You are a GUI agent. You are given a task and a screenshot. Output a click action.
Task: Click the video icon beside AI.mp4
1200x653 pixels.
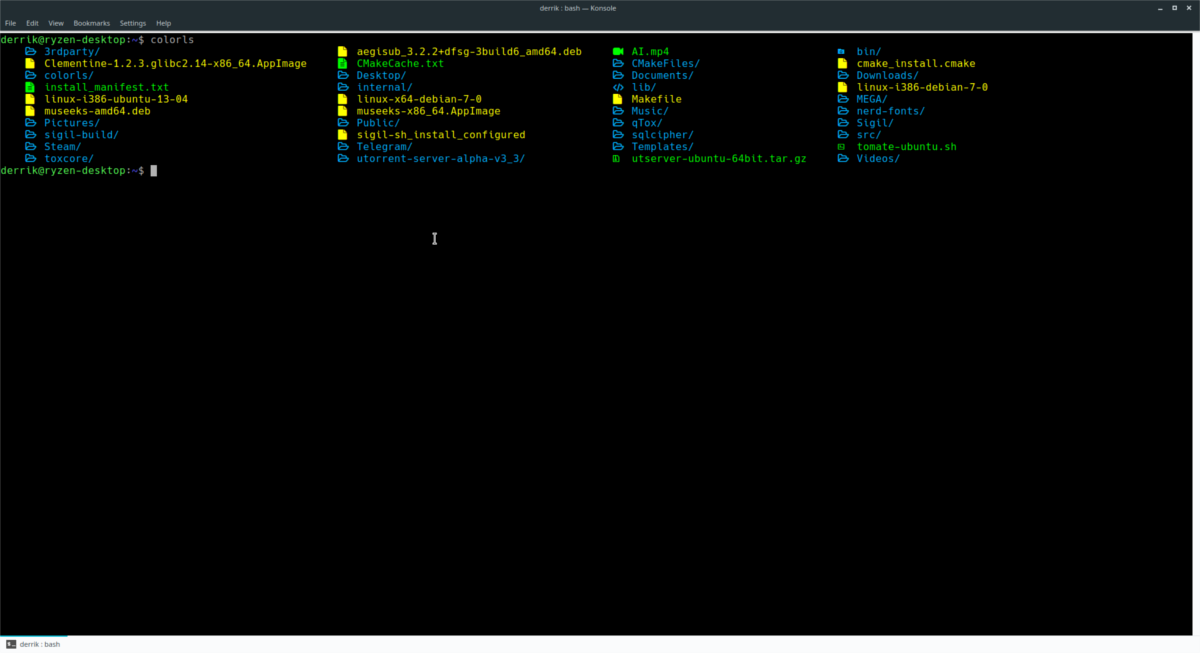(618, 51)
